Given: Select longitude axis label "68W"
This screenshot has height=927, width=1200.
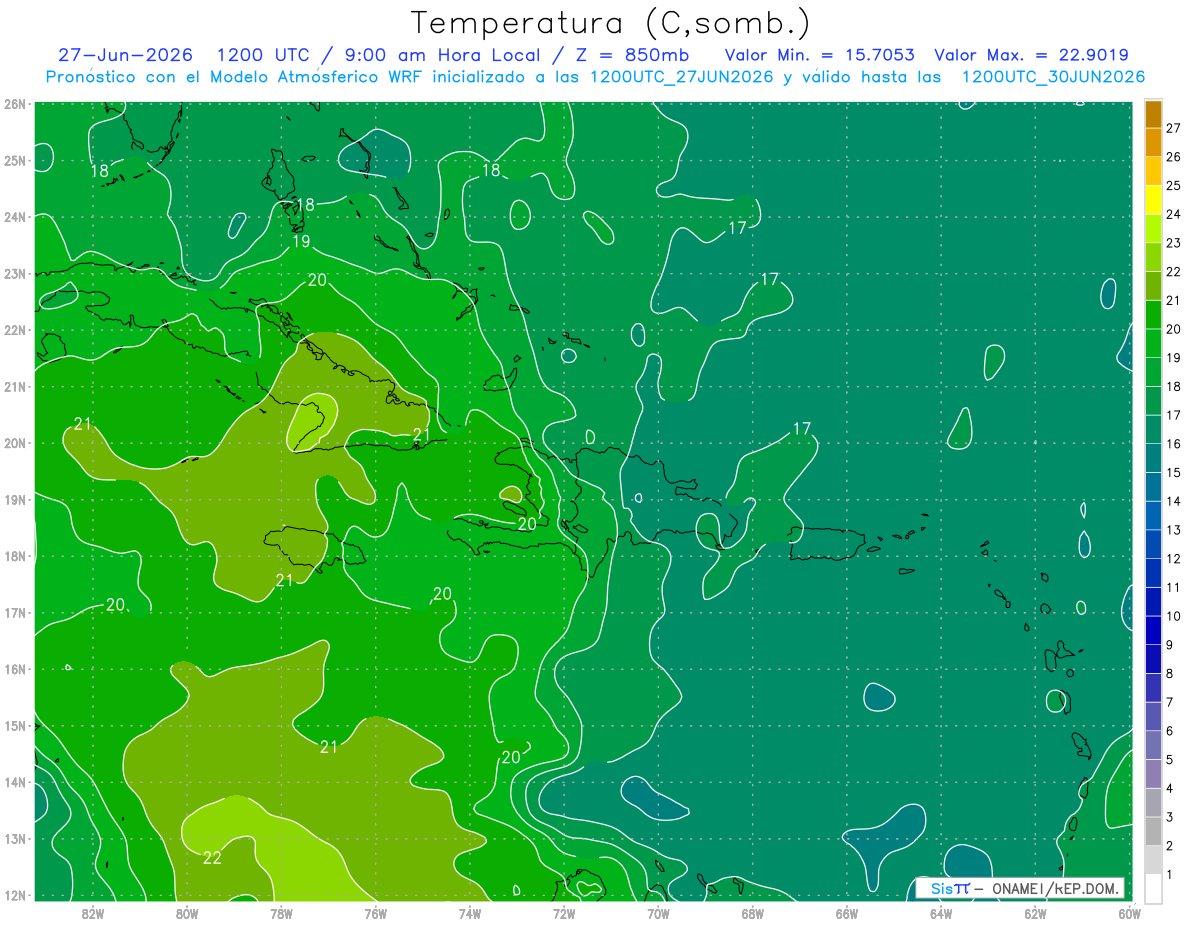Looking at the screenshot, I should tap(752, 913).
